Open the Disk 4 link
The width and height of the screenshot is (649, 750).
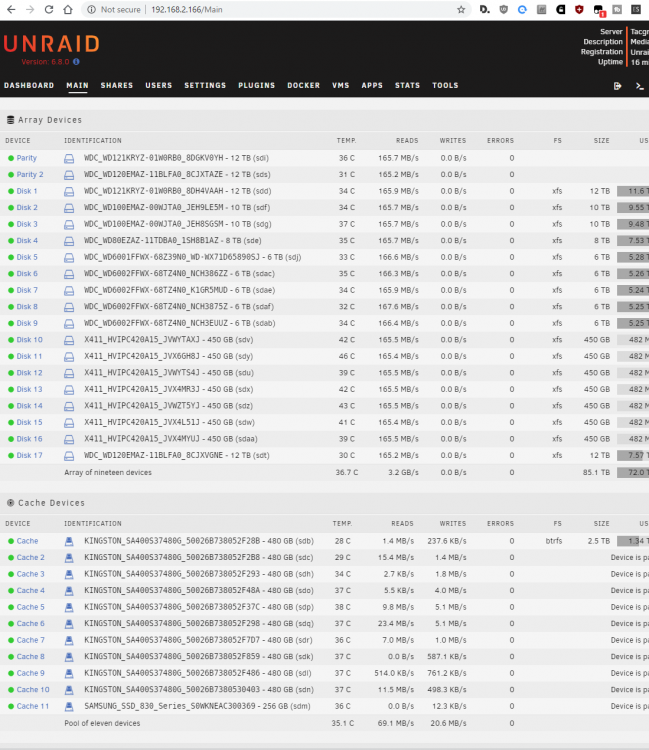27,241
